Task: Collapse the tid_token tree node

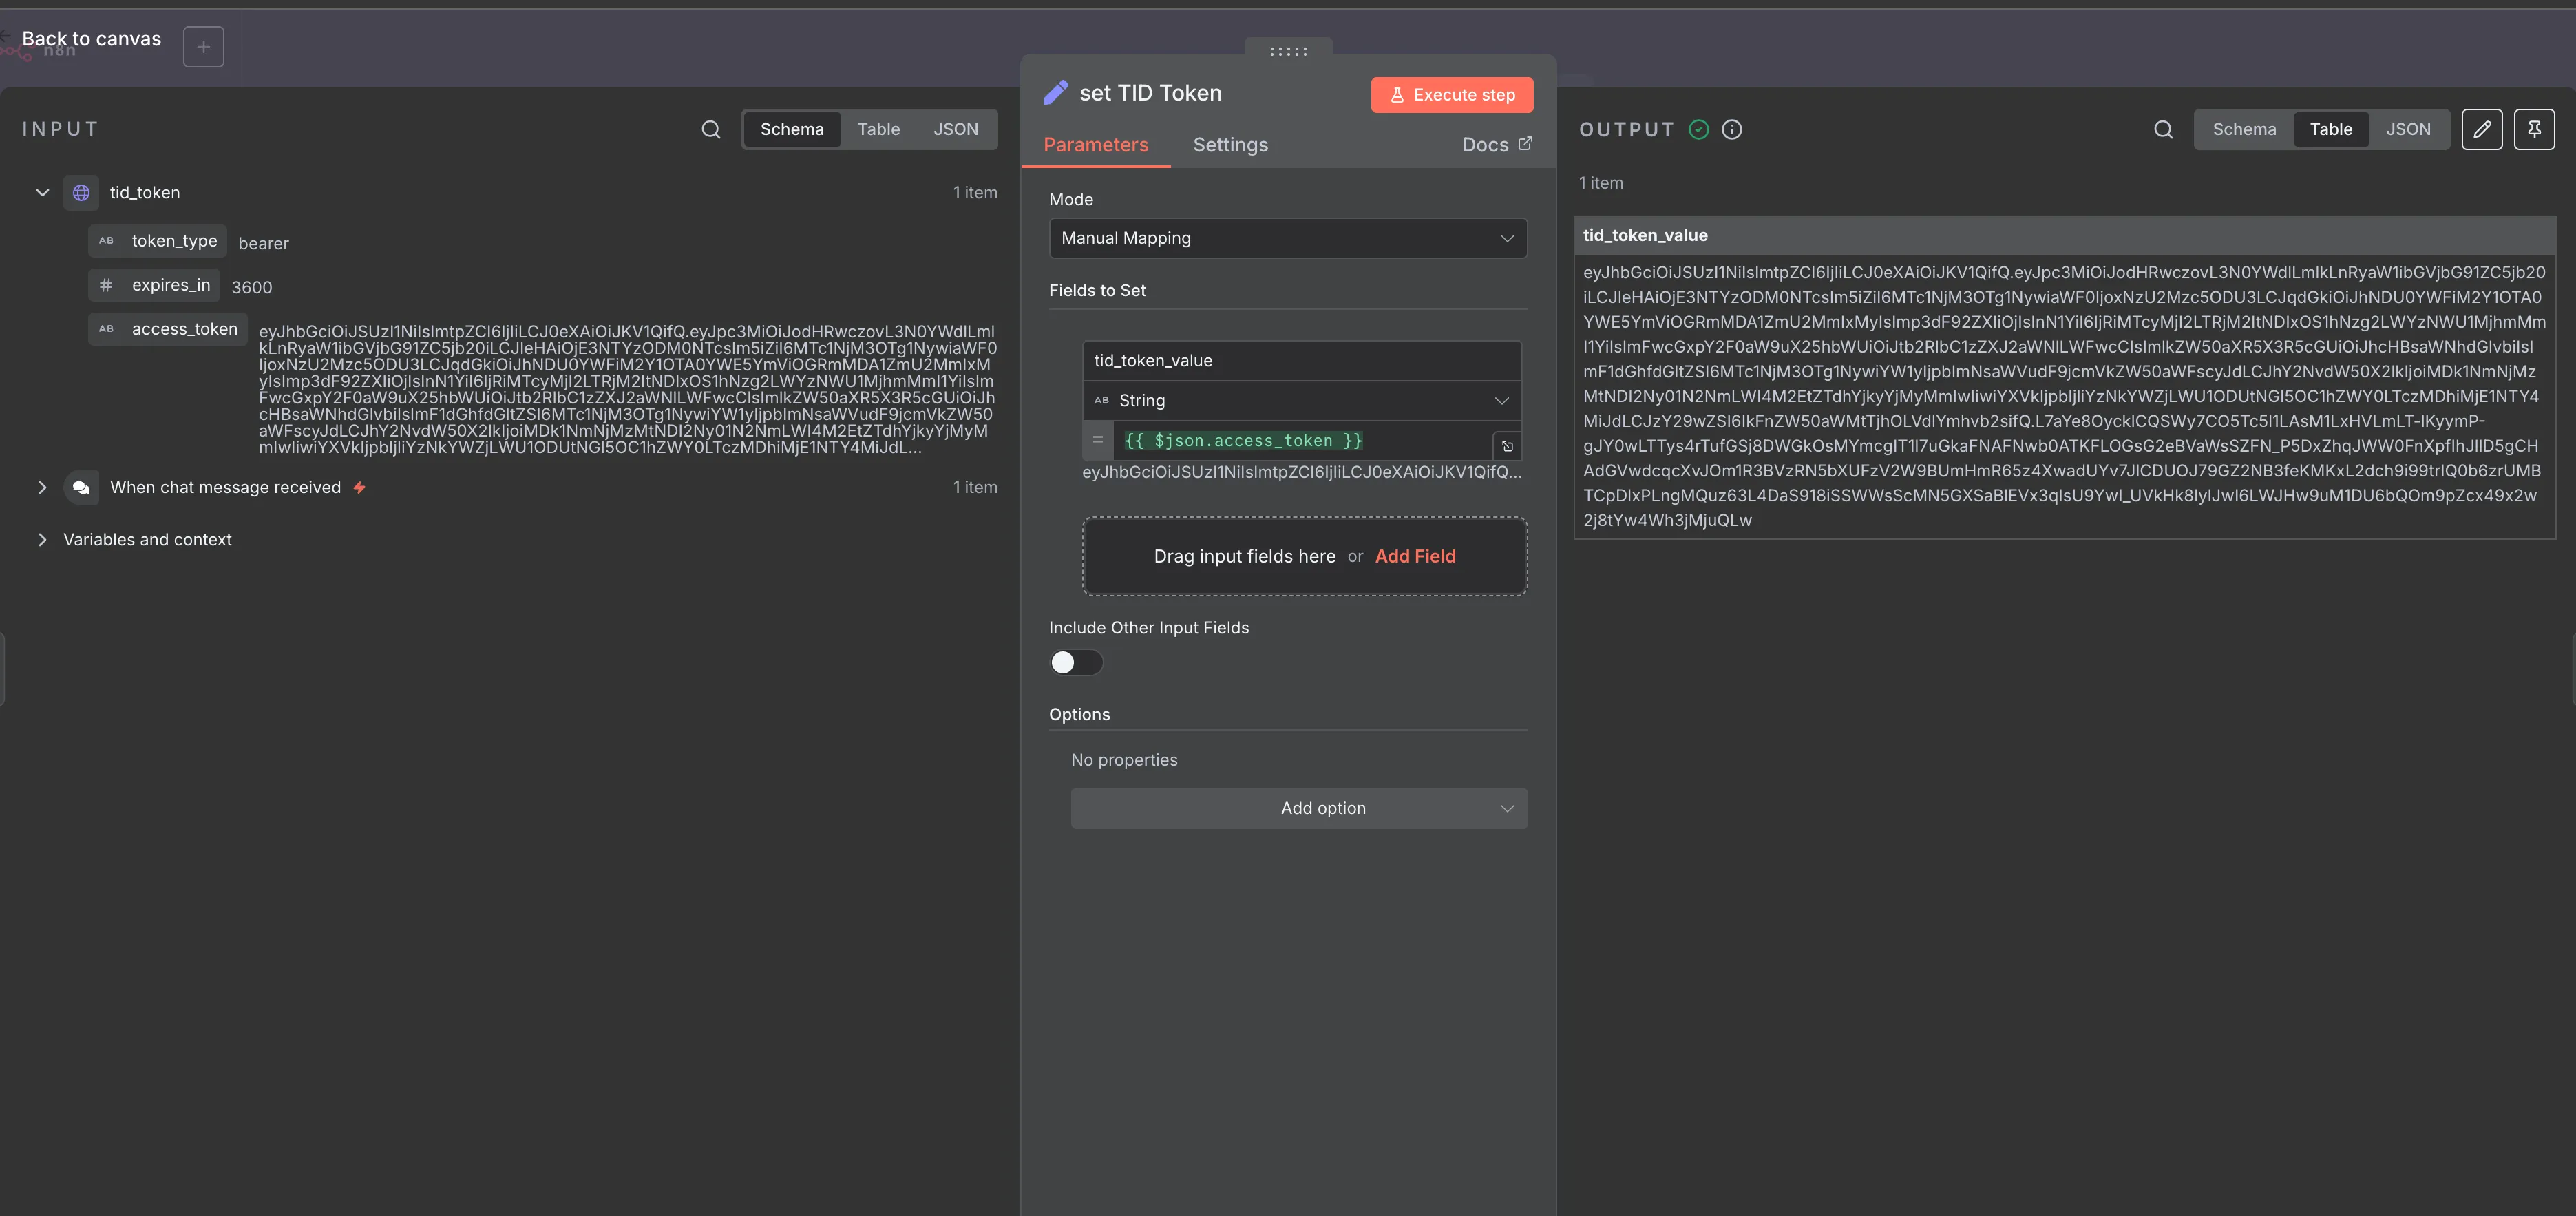Action: coord(42,193)
